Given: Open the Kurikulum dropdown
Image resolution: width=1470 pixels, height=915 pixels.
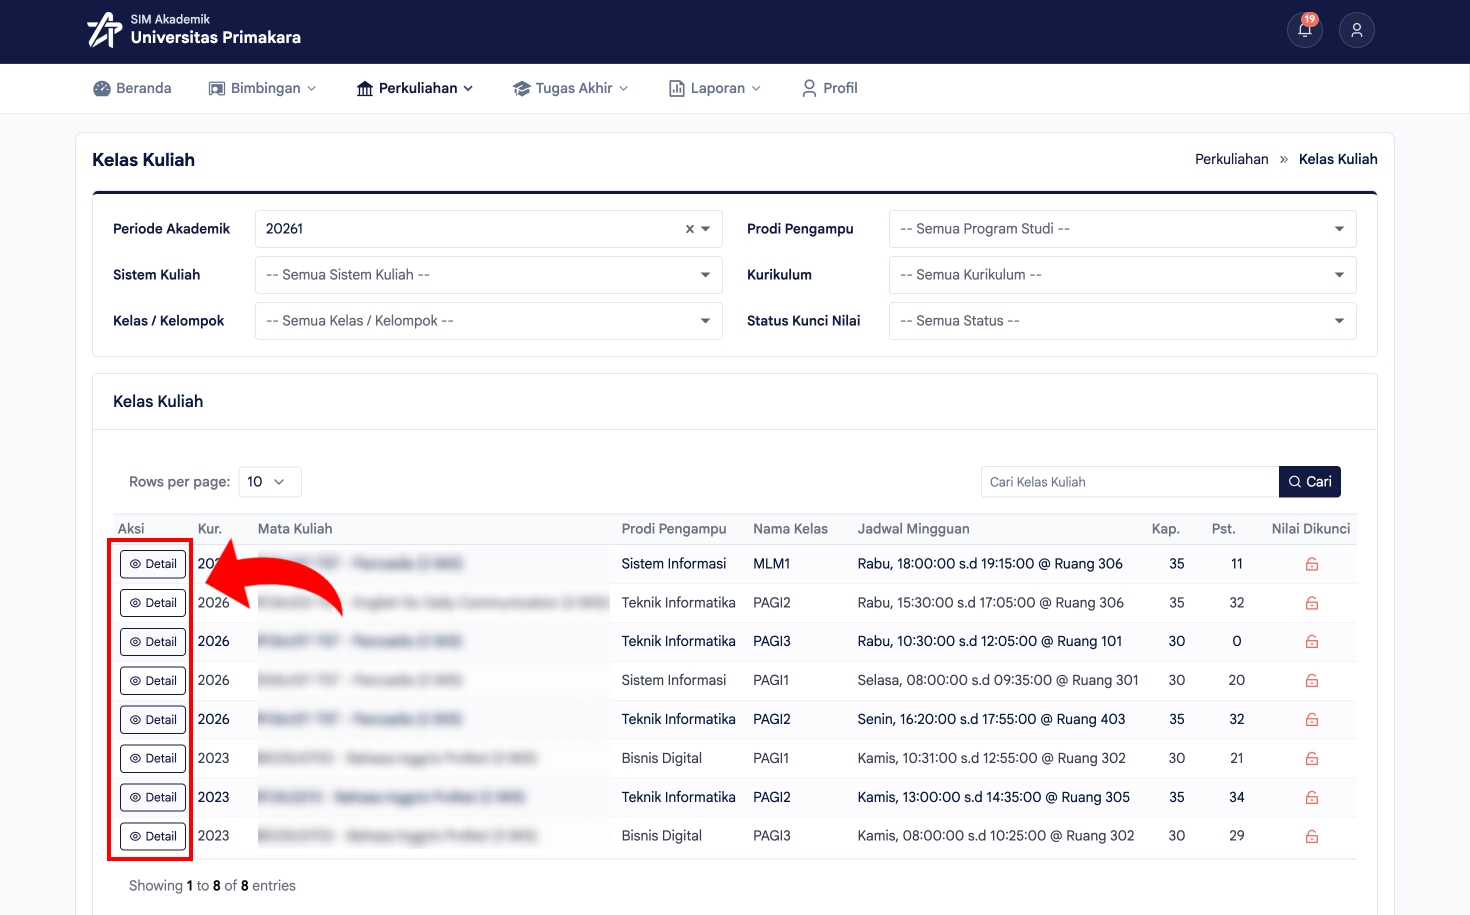Looking at the screenshot, I should [1123, 275].
